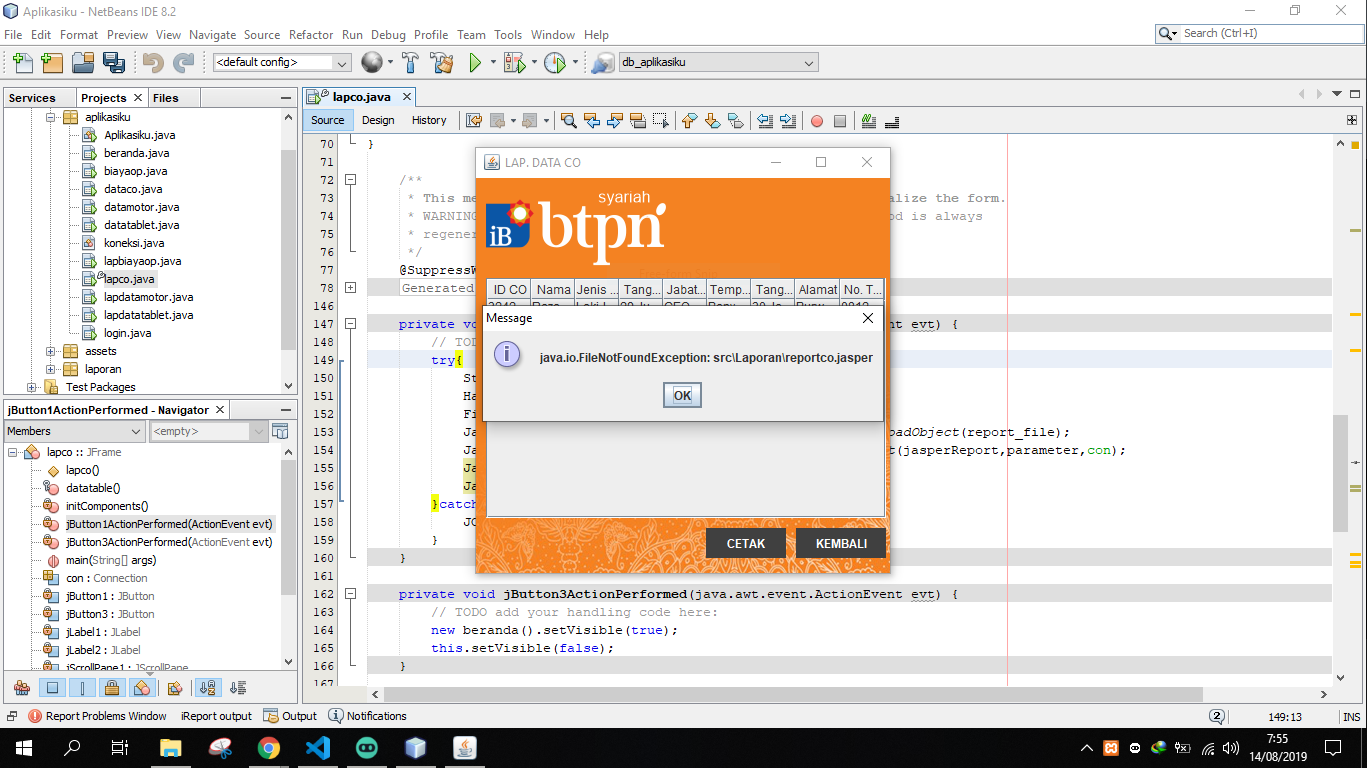Click the Last Edit icon in editor toolbar
1367x768 pixels.
[x=473, y=120]
